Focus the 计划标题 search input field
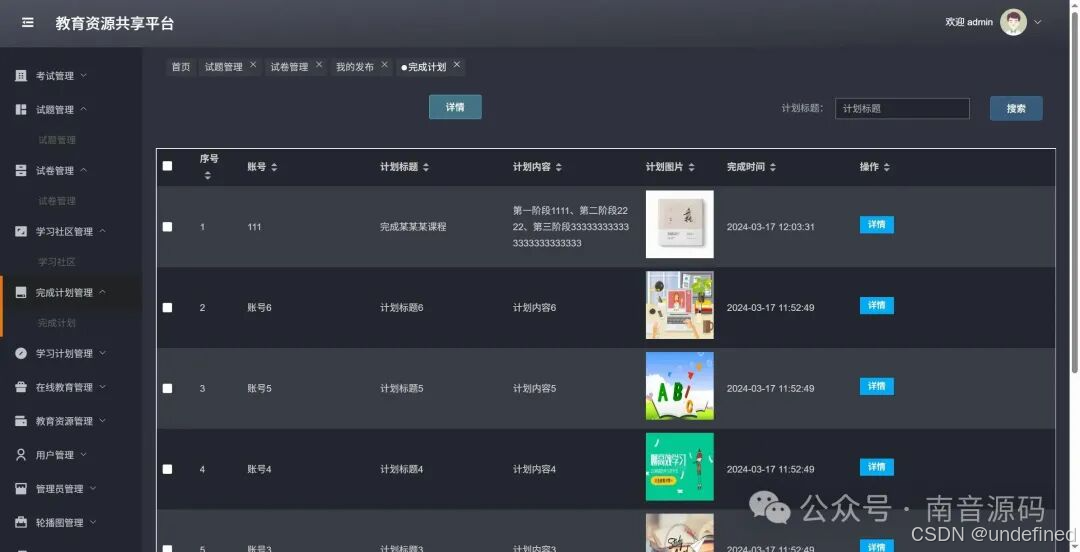Viewport: 1080px width, 552px height. tap(902, 108)
